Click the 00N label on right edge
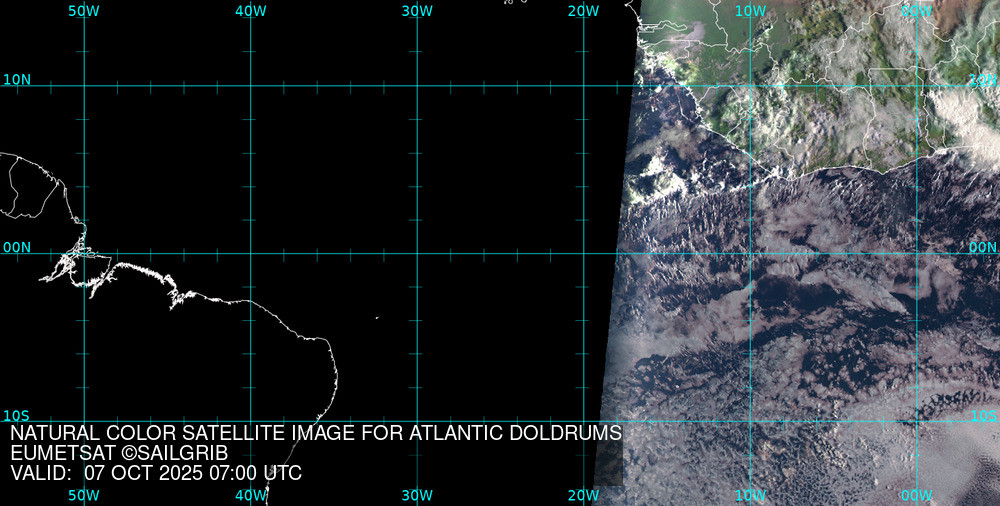The width and height of the screenshot is (1000, 506). coord(983,247)
